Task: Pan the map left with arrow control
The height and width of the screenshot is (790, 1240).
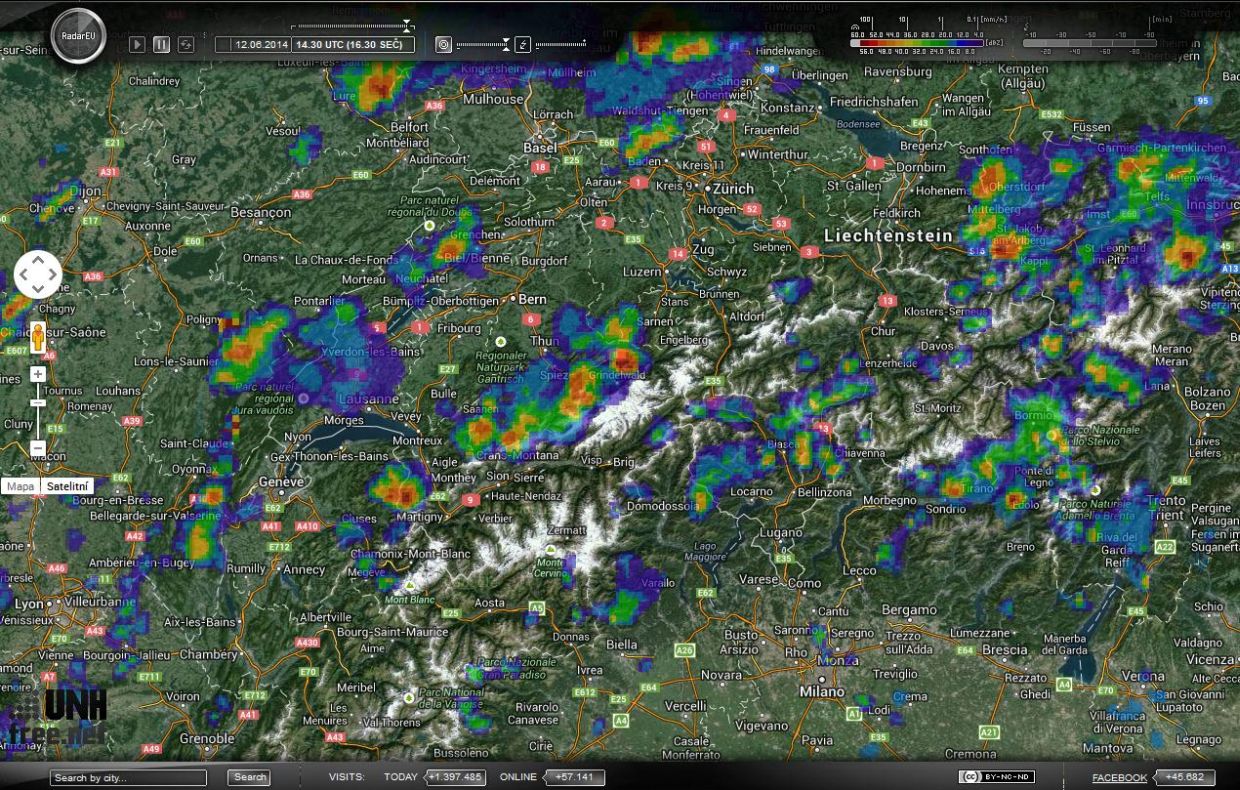Action: 24,275
